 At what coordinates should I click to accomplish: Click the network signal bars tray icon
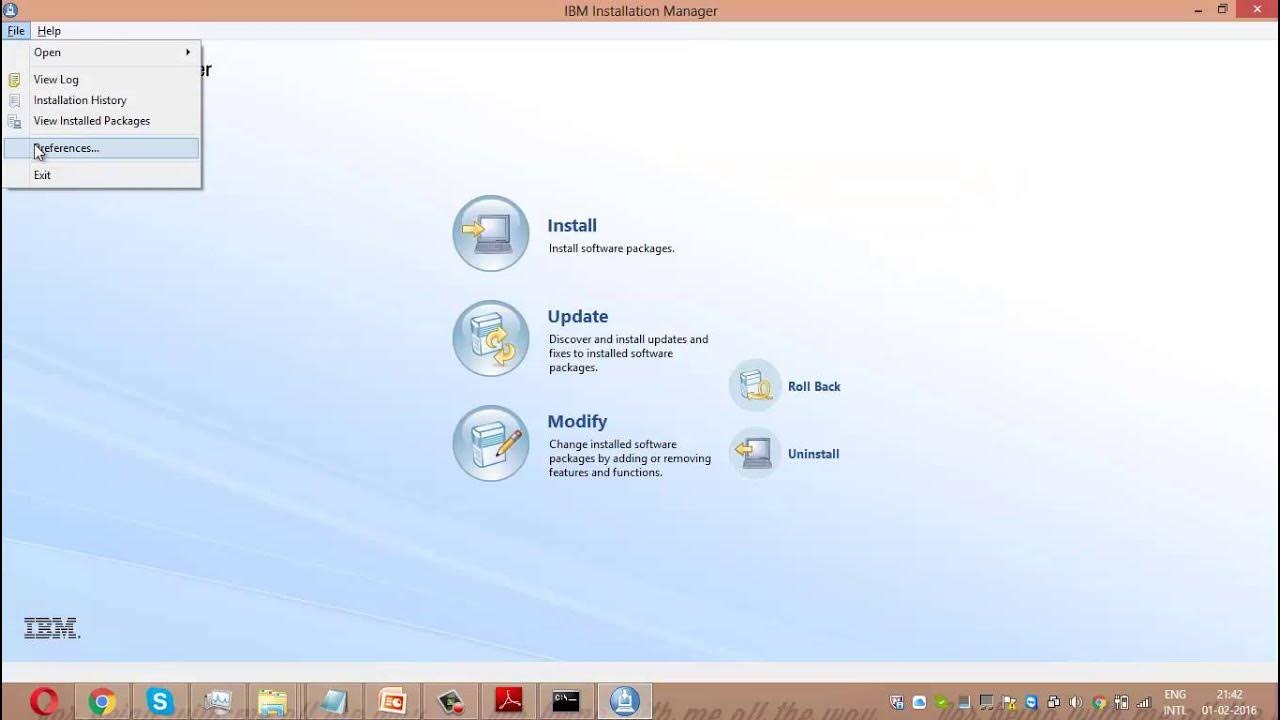[1144, 702]
